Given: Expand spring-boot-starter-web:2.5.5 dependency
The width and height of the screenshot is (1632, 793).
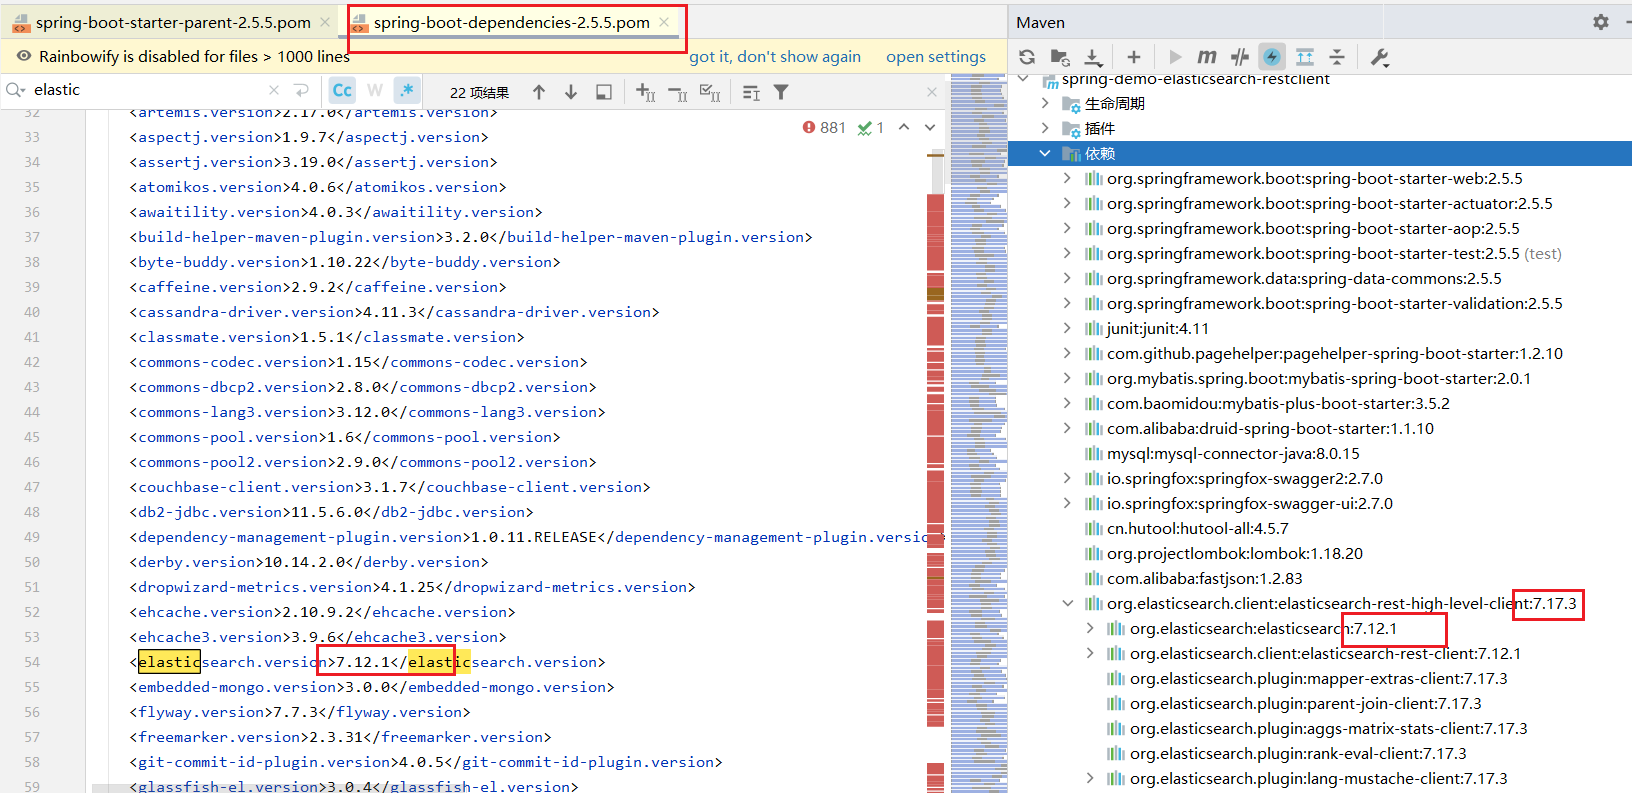Looking at the screenshot, I should pyautogui.click(x=1067, y=178).
